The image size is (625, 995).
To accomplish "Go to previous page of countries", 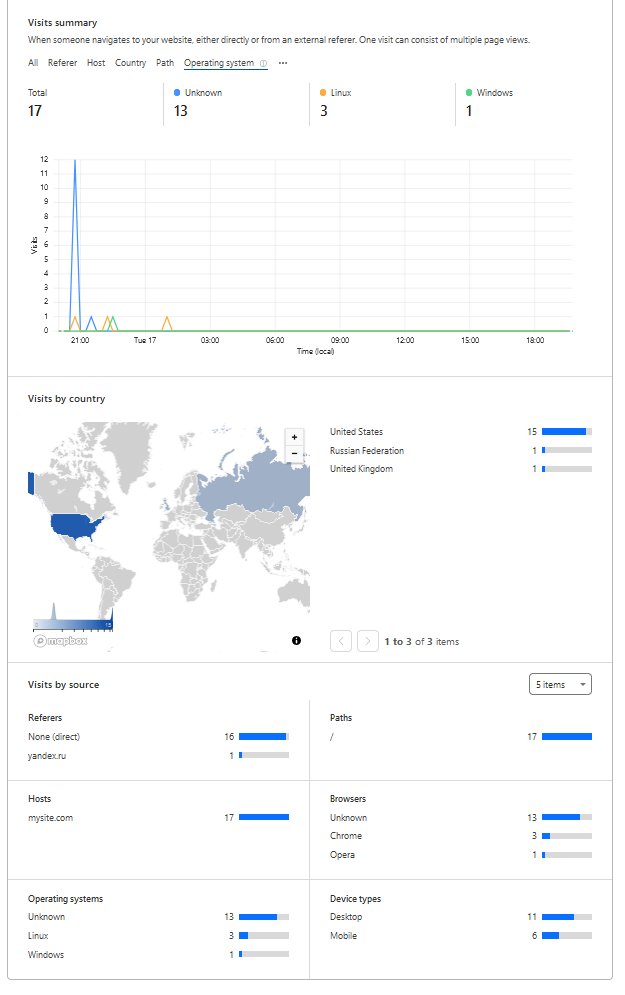I will [341, 641].
